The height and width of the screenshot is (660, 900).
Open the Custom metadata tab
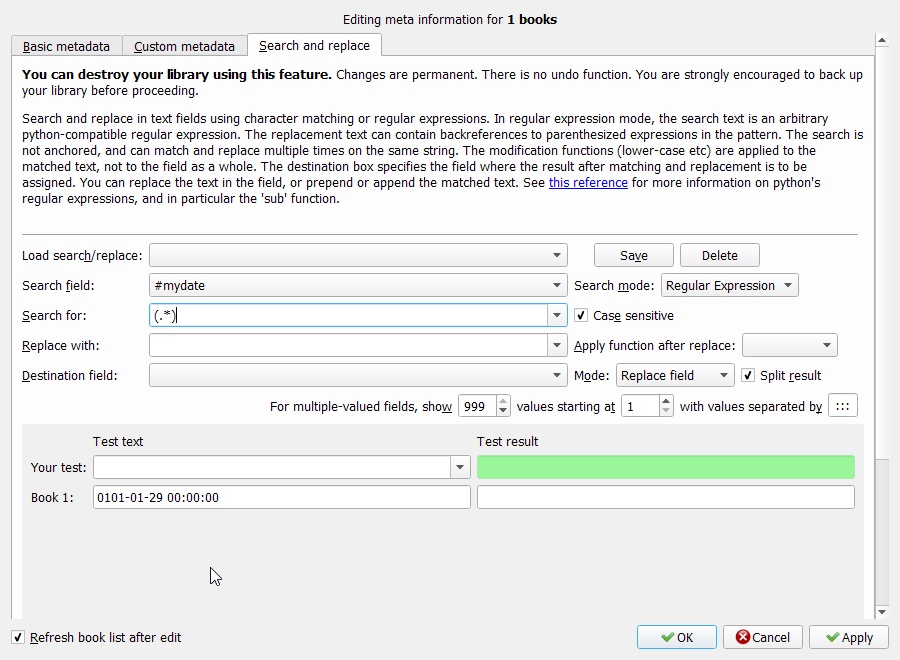[184, 46]
